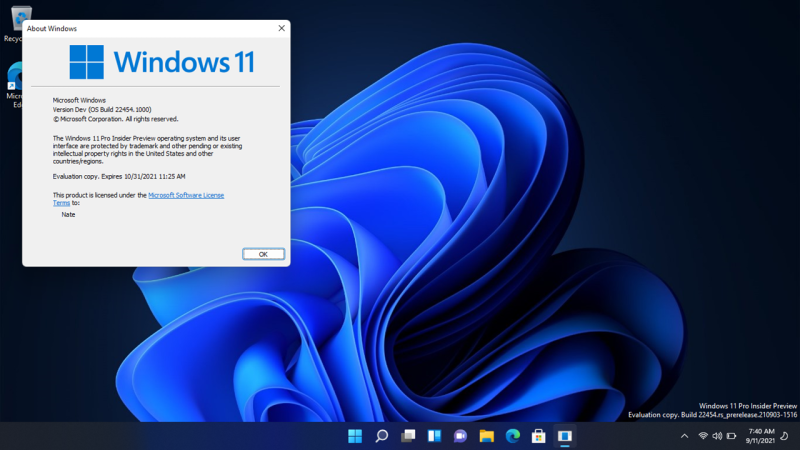
Task: Open Task View from the taskbar
Action: pyautogui.click(x=408, y=436)
